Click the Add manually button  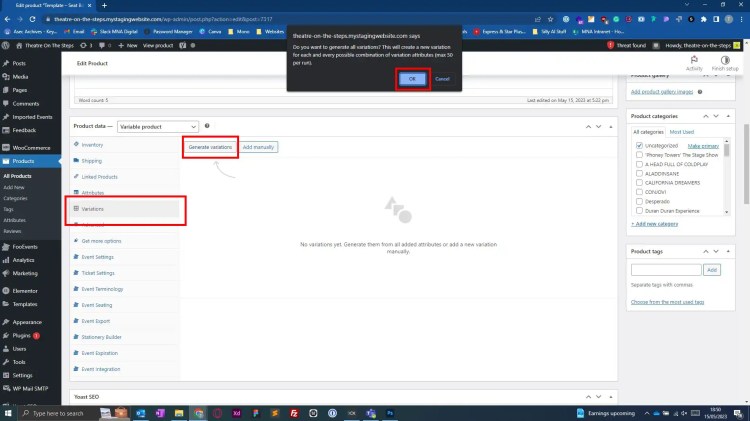tap(258, 147)
